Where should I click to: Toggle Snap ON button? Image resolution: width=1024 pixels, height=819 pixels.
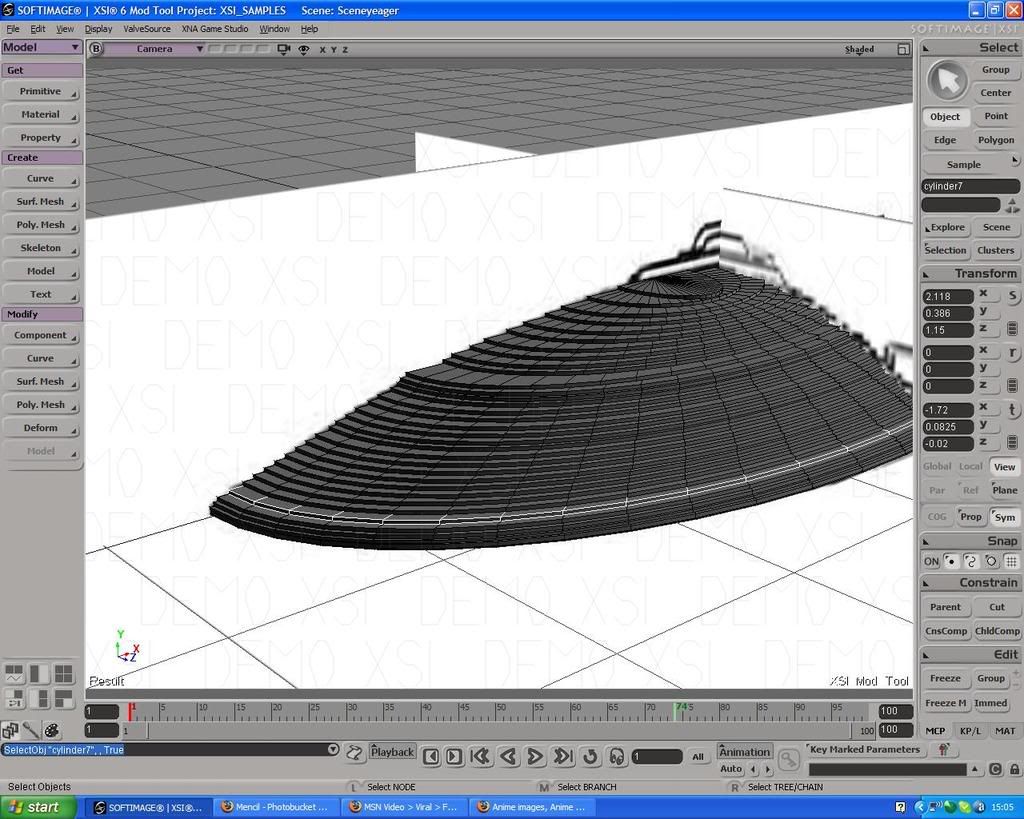[x=931, y=561]
